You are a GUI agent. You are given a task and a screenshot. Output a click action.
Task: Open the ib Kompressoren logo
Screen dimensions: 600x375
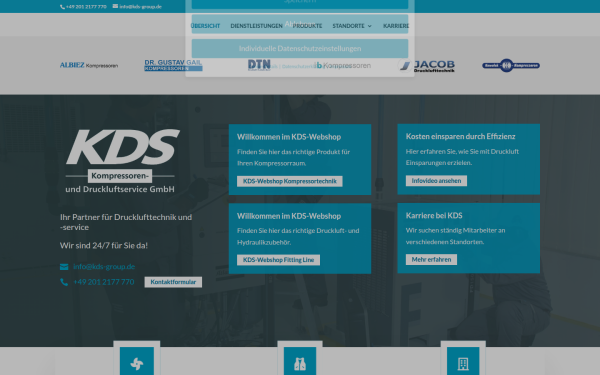click(342, 65)
